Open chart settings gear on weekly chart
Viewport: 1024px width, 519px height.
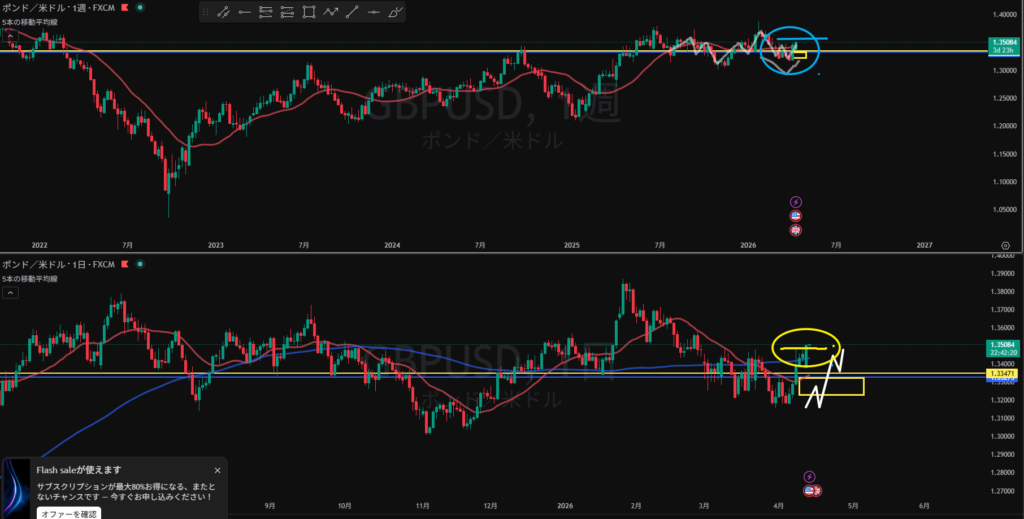point(1004,244)
